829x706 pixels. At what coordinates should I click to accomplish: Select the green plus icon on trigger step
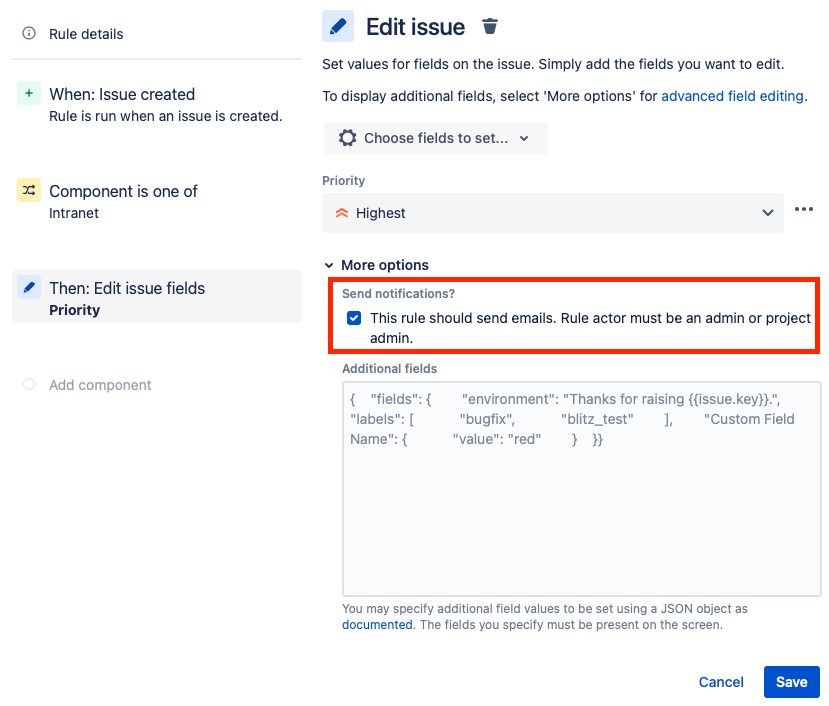click(x=27, y=93)
